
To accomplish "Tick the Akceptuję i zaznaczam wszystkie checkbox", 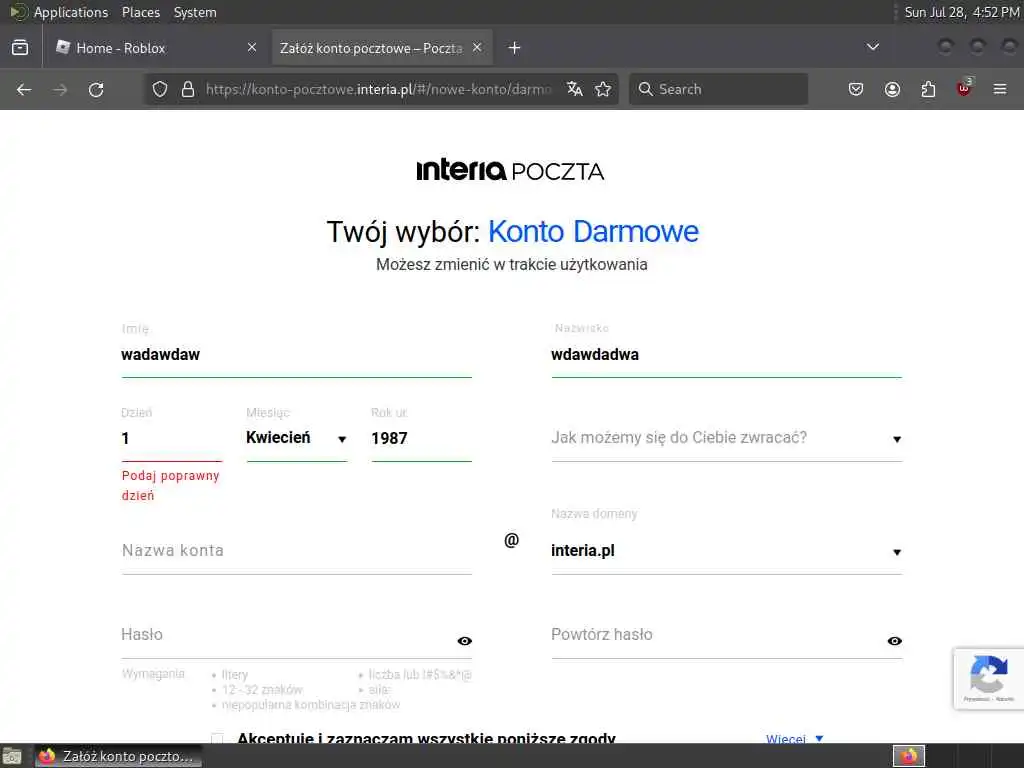I will [217, 739].
